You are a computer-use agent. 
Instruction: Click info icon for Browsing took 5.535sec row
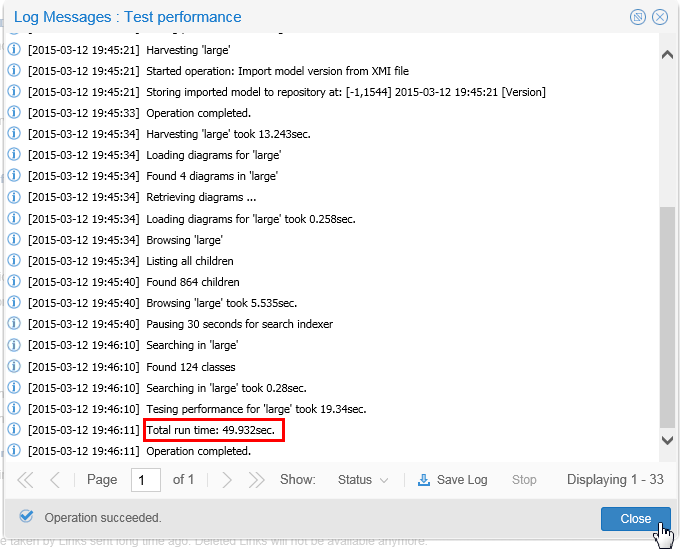point(14,302)
